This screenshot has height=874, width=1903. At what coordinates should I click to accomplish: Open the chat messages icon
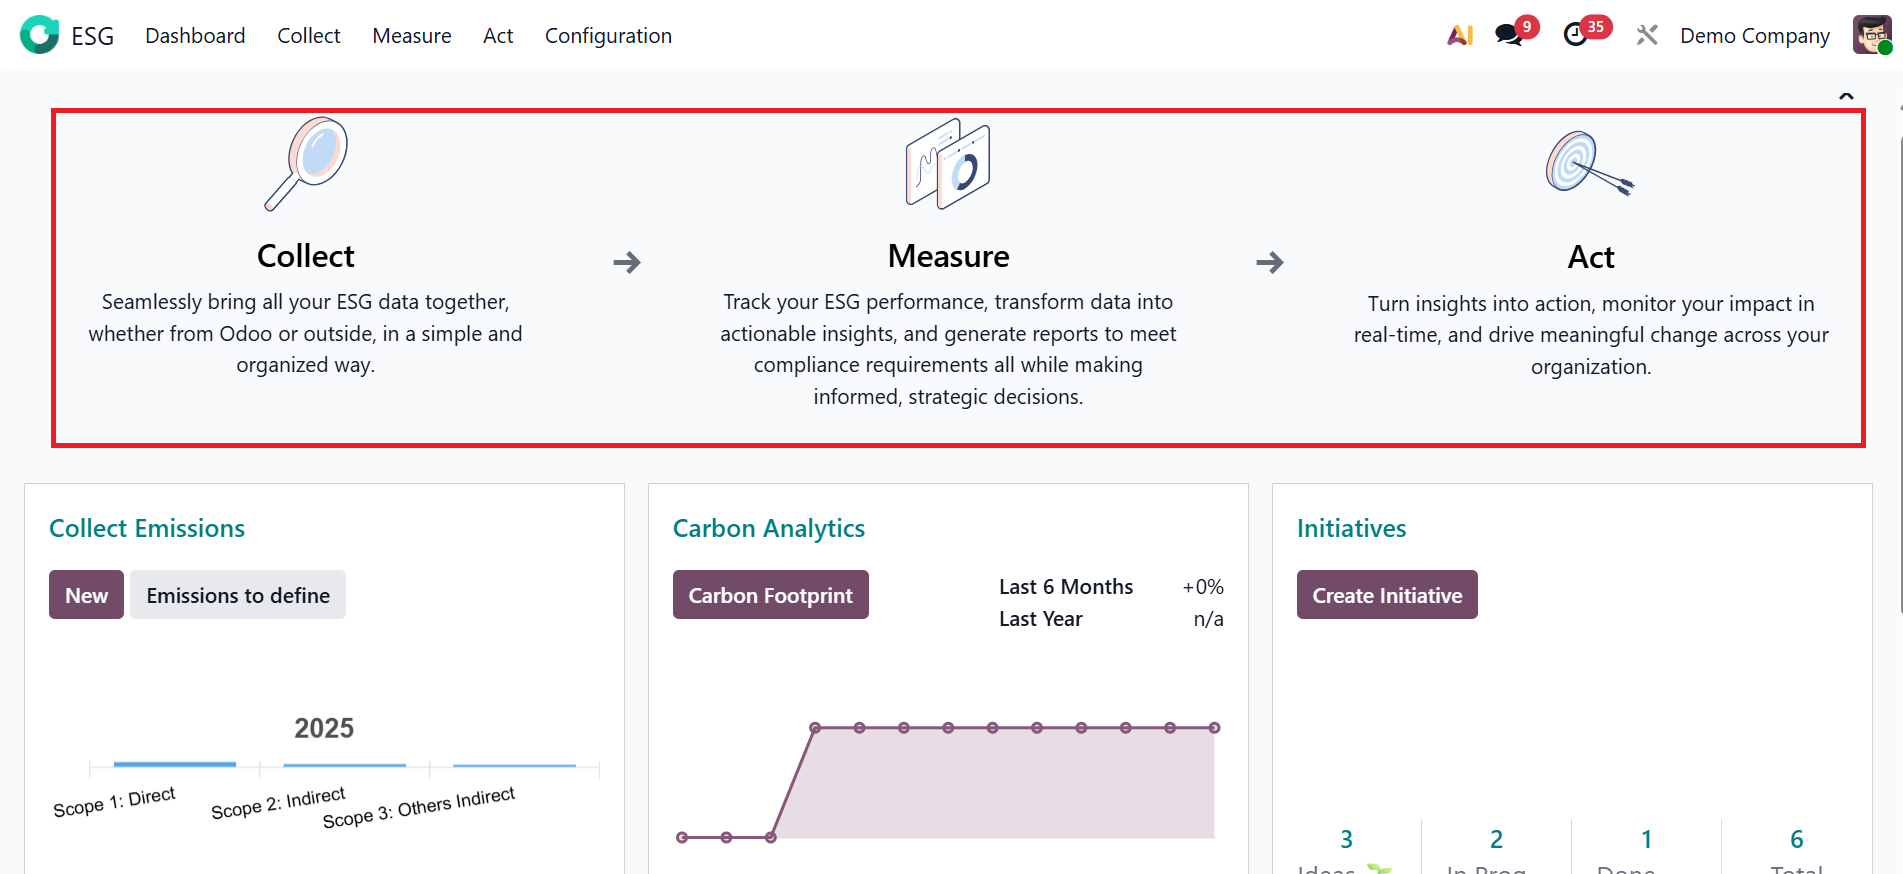coord(1508,35)
